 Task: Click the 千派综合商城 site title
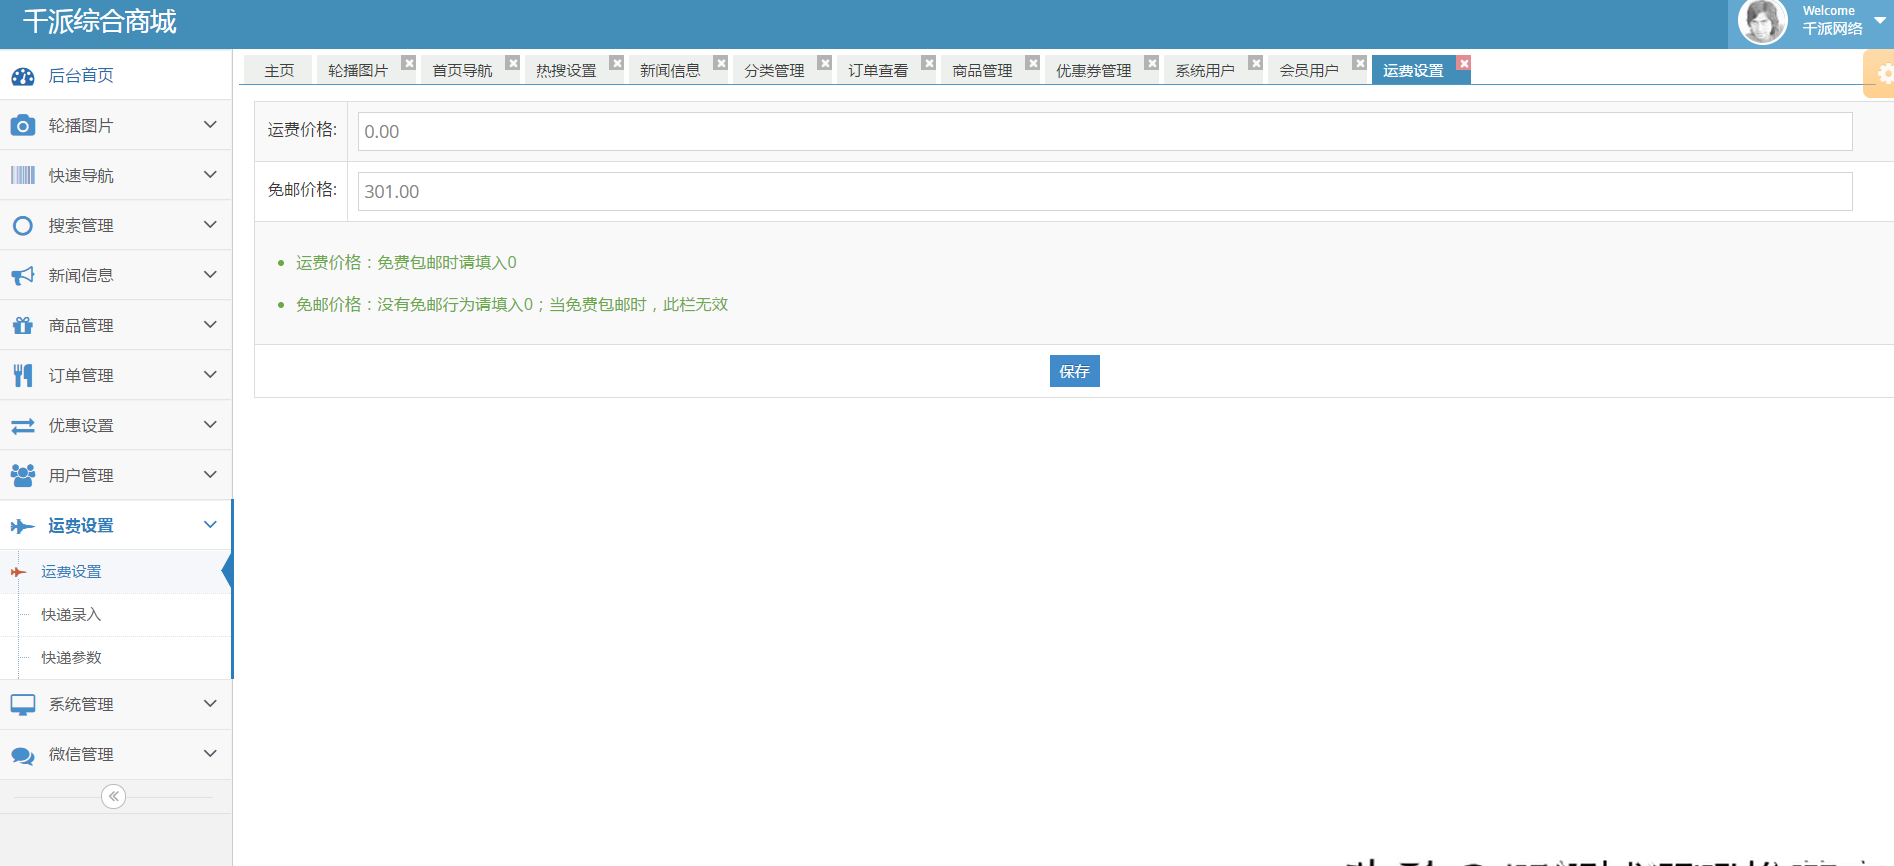coord(100,22)
